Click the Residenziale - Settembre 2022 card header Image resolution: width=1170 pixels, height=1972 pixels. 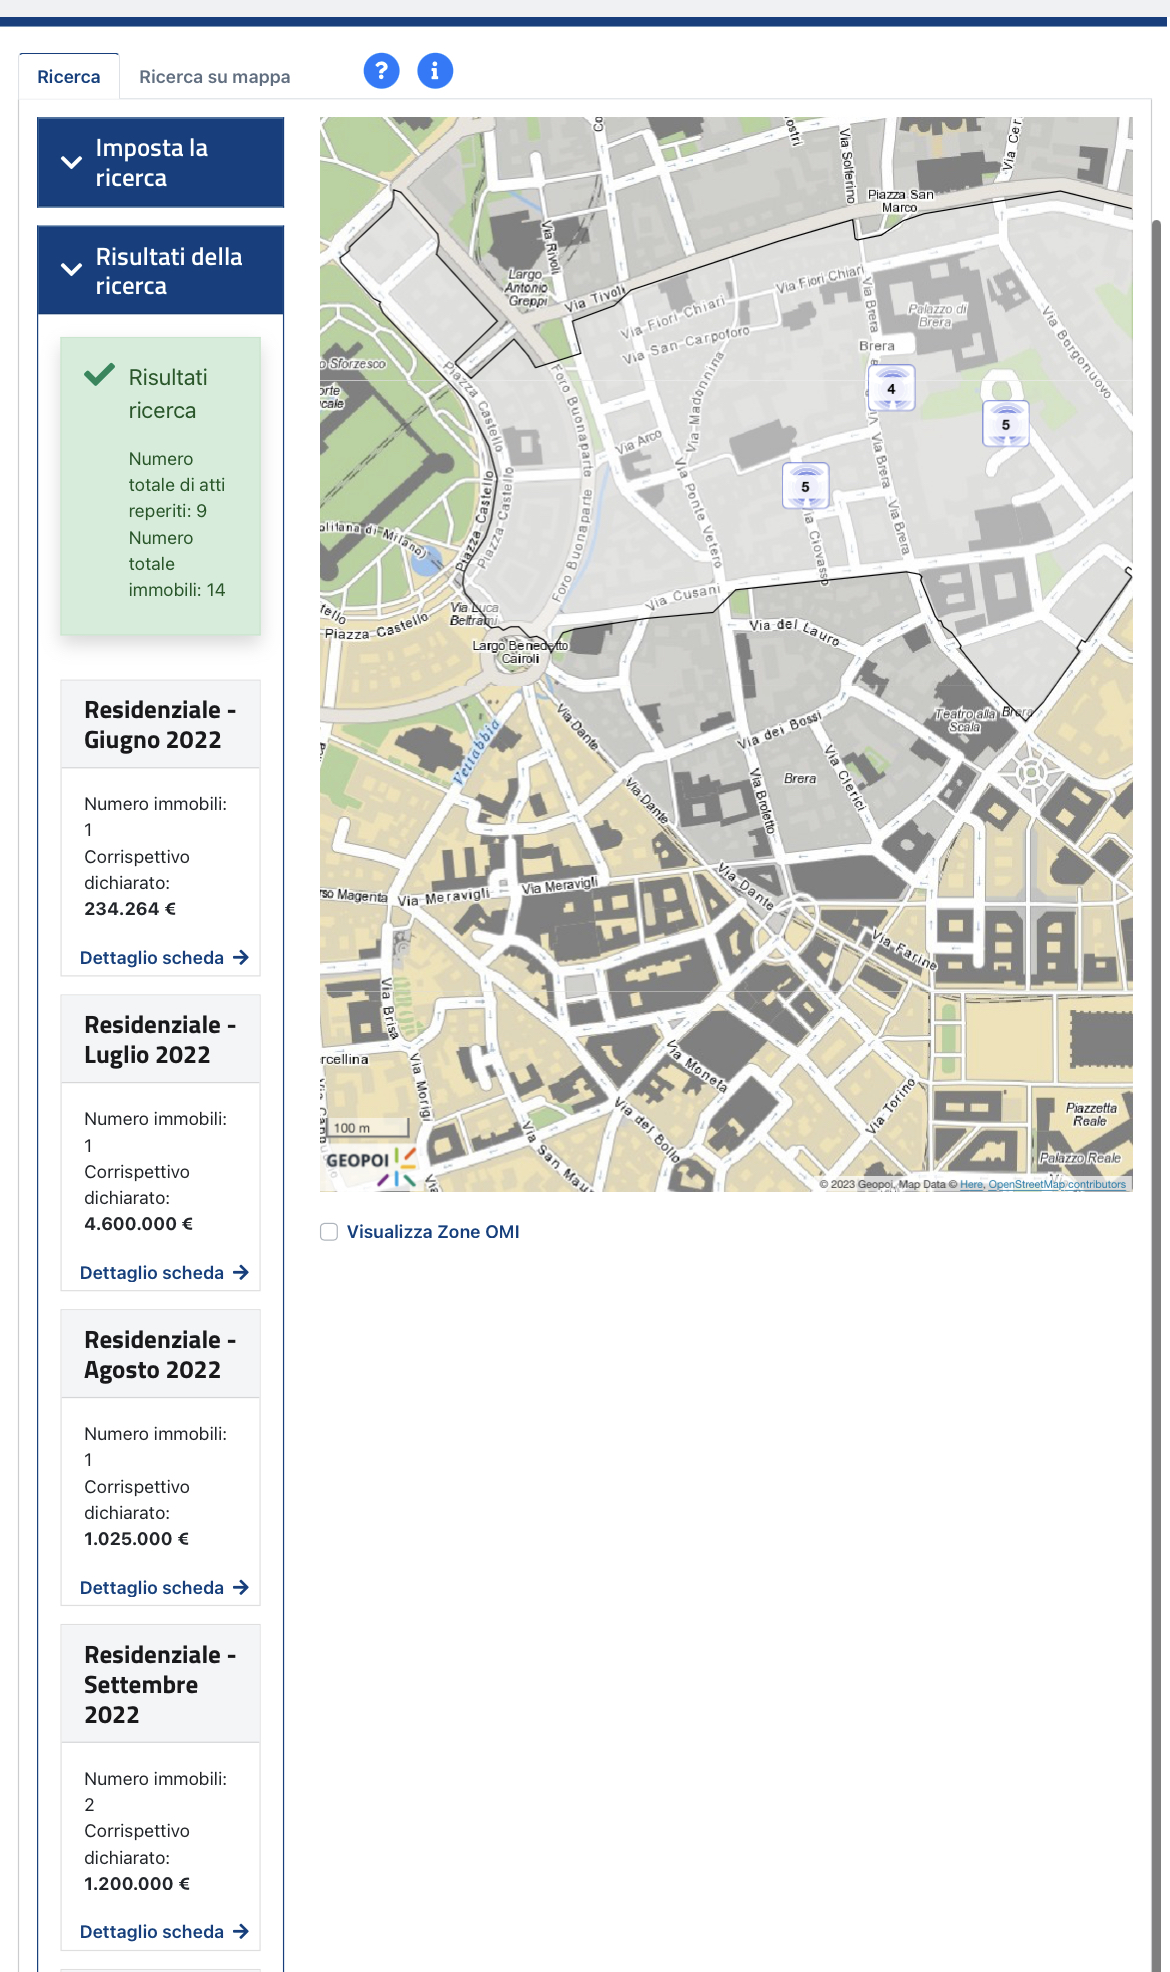pyautogui.click(x=161, y=1685)
